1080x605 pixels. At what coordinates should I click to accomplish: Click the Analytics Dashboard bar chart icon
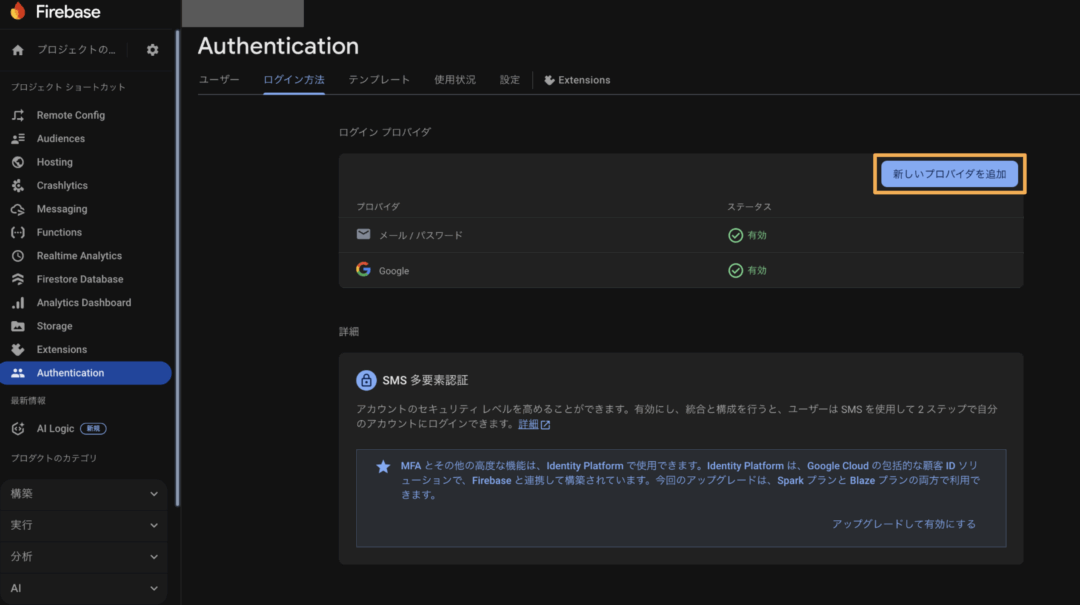click(x=18, y=302)
